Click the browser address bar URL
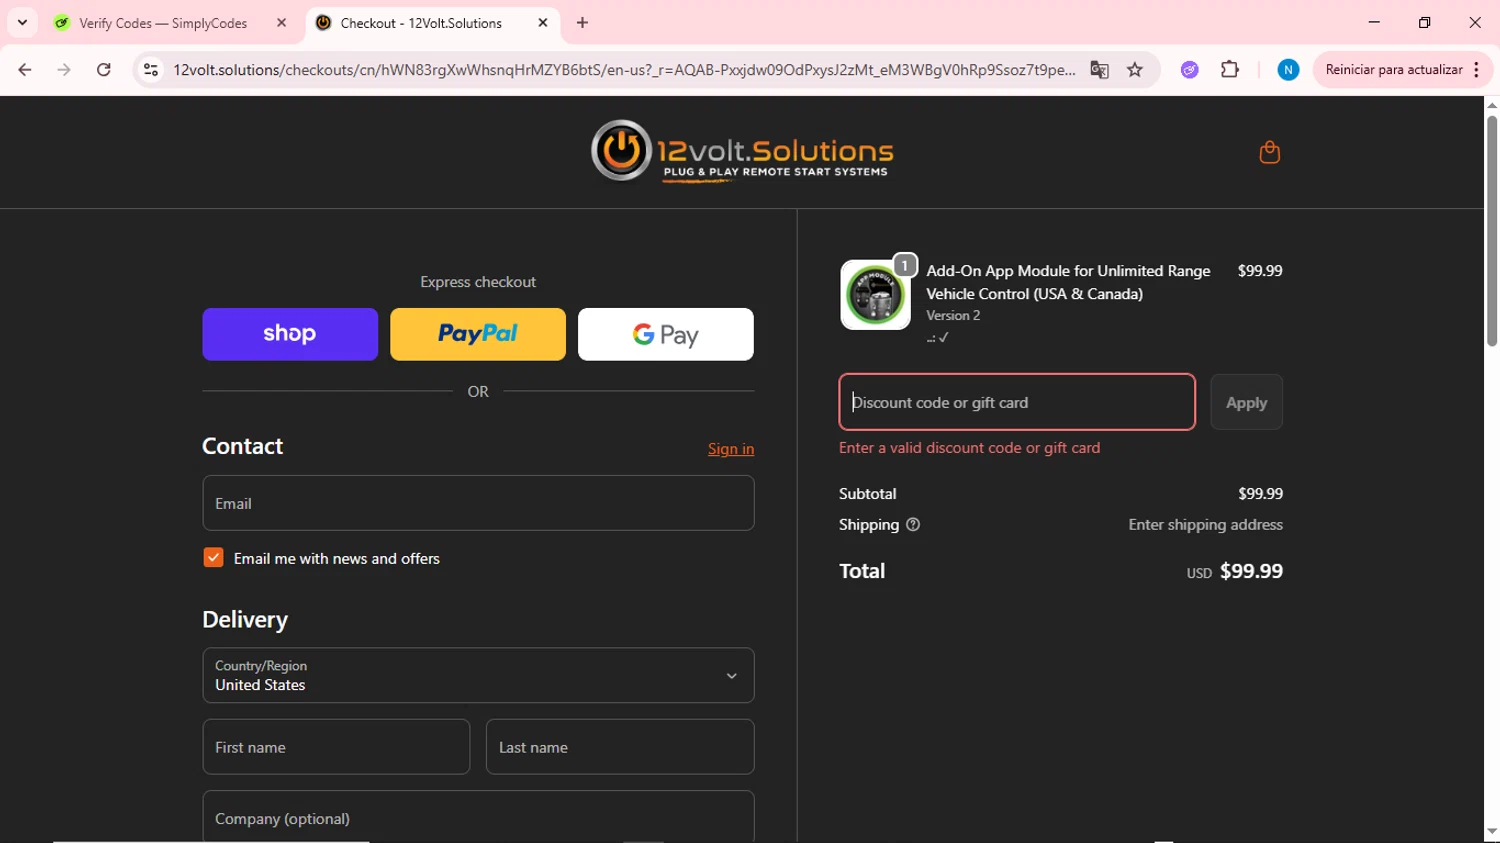1500x843 pixels. tap(624, 70)
